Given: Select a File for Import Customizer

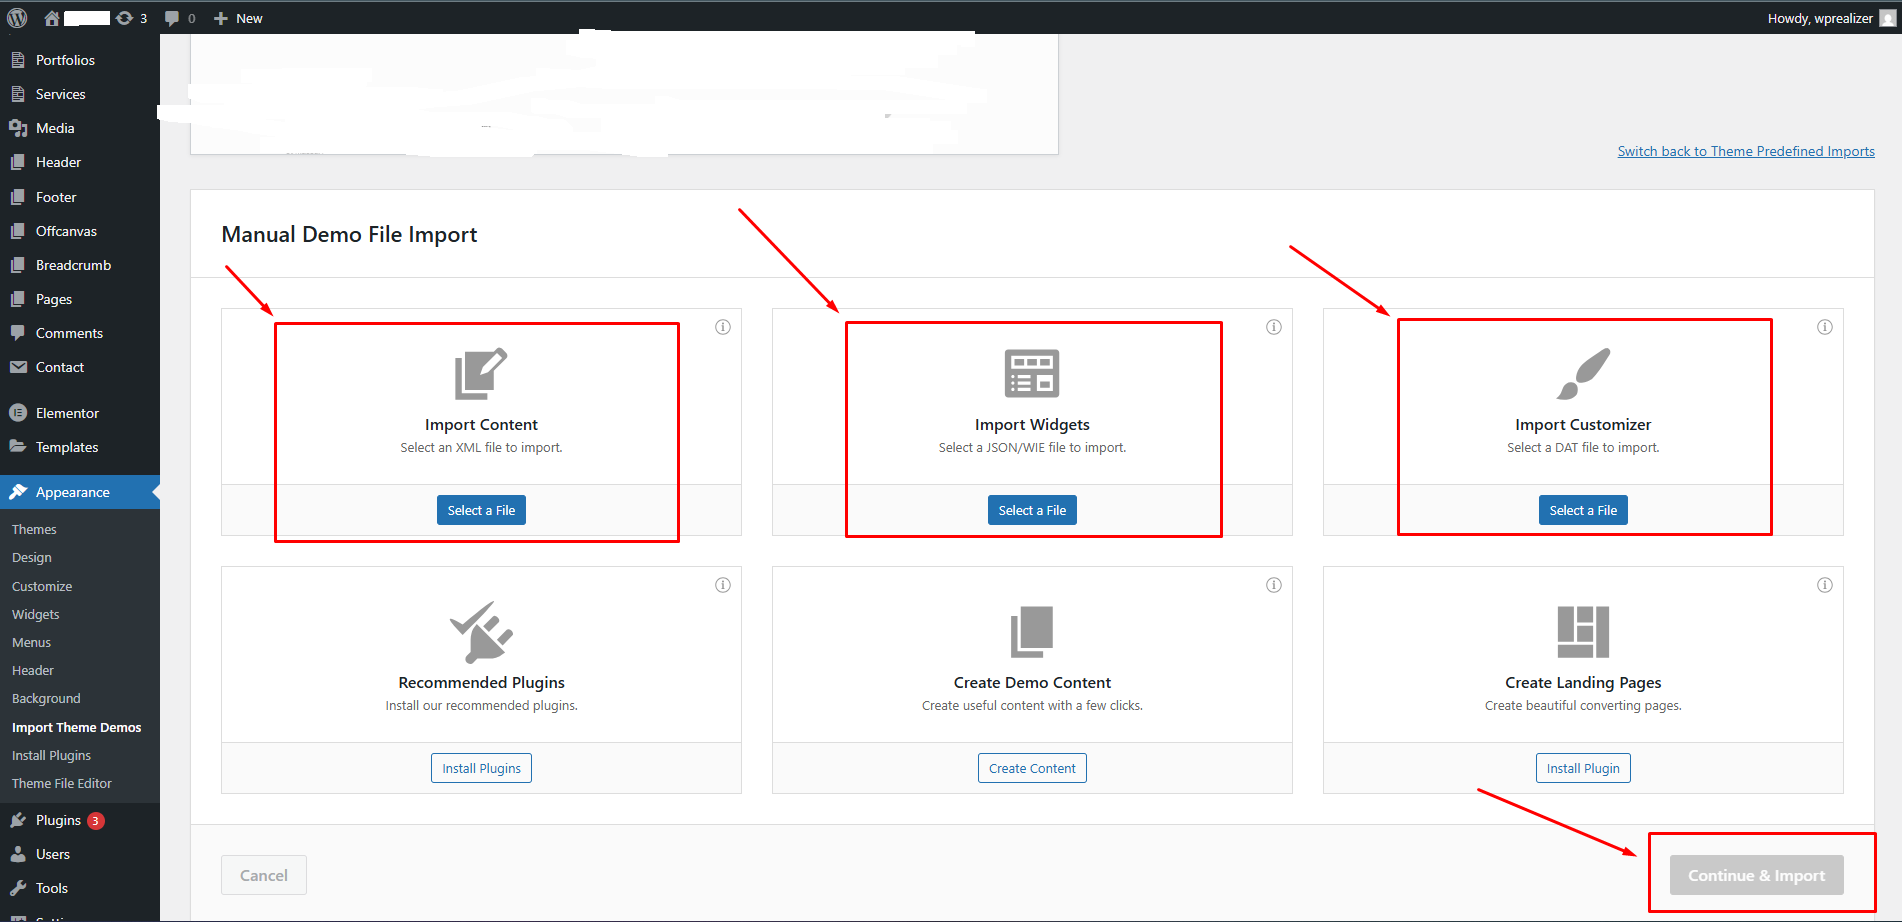Looking at the screenshot, I should point(1583,510).
